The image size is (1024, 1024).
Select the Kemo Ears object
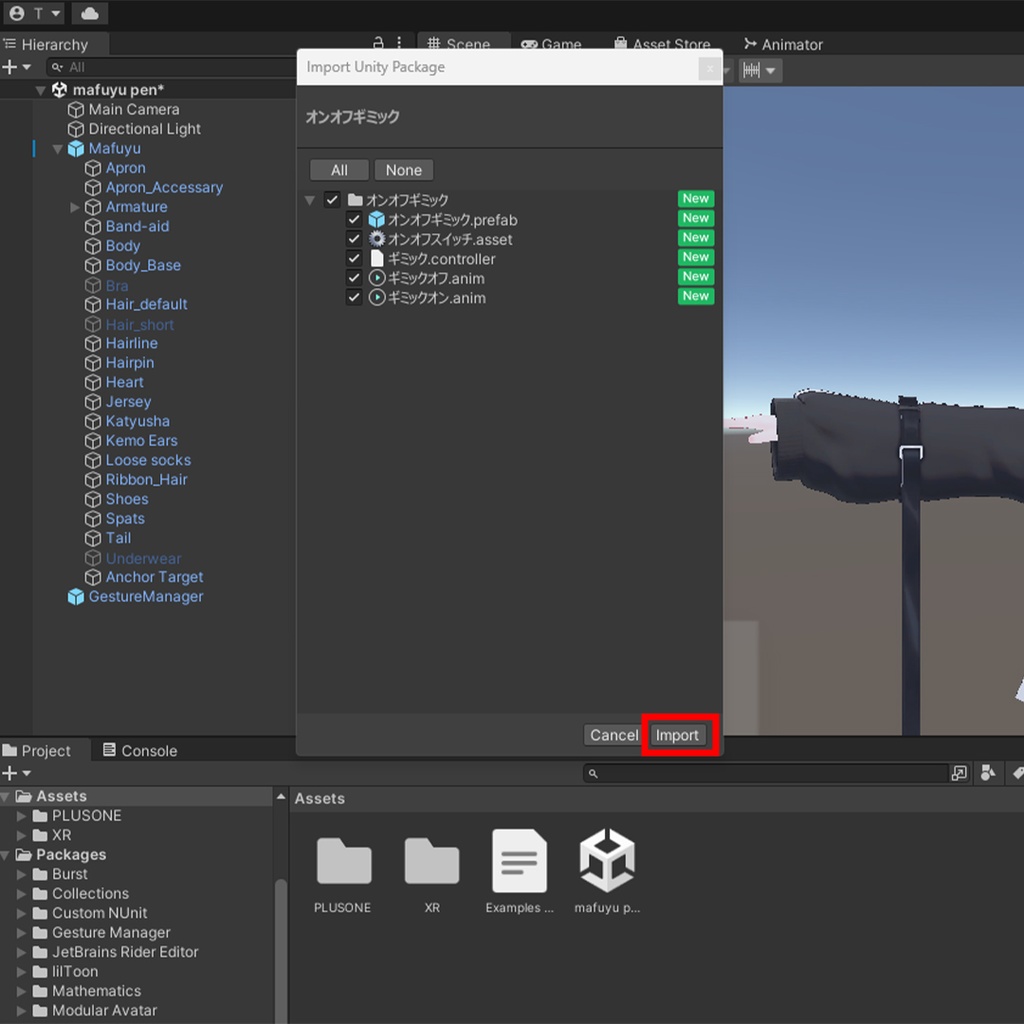coord(141,441)
